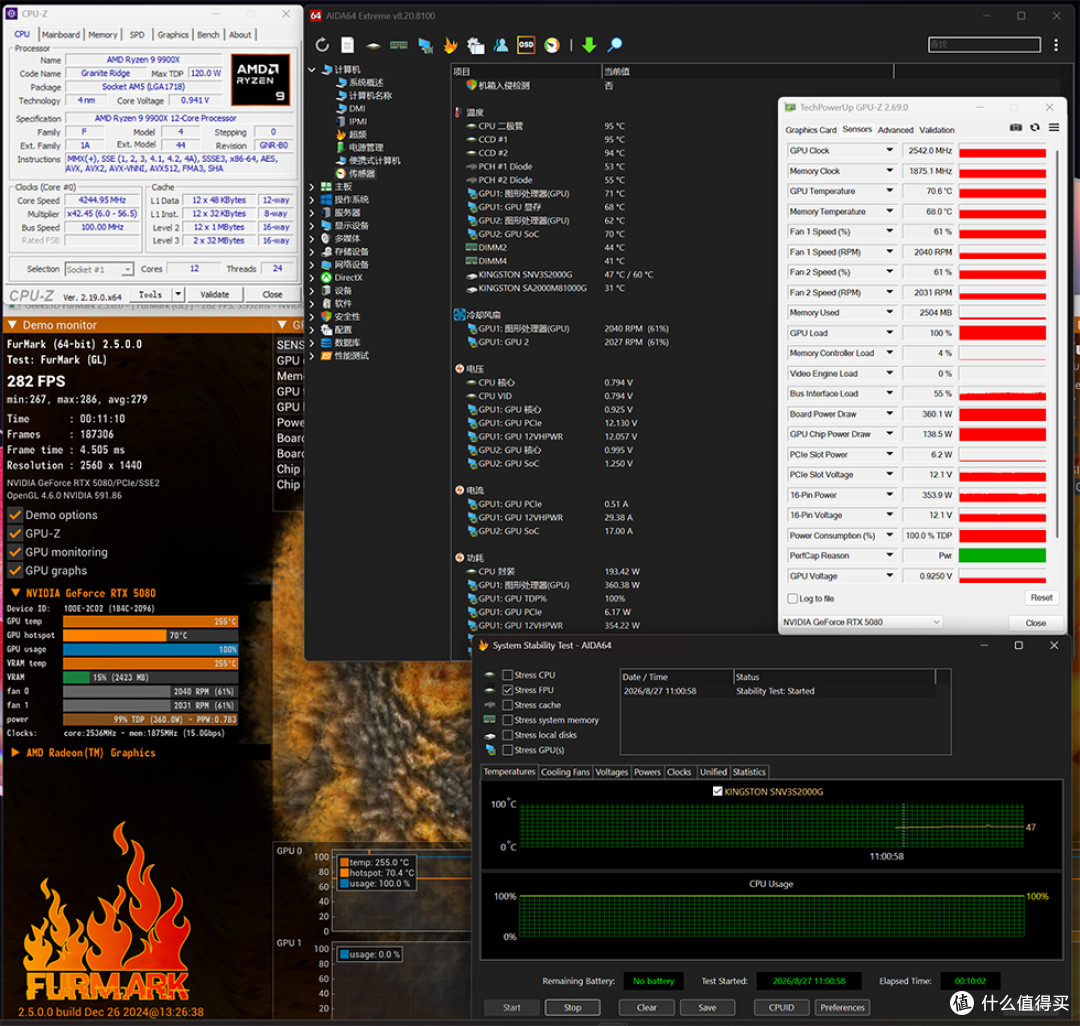Open the 数据库 tree category
The height and width of the screenshot is (1026, 1080).
pyautogui.click(x=341, y=343)
